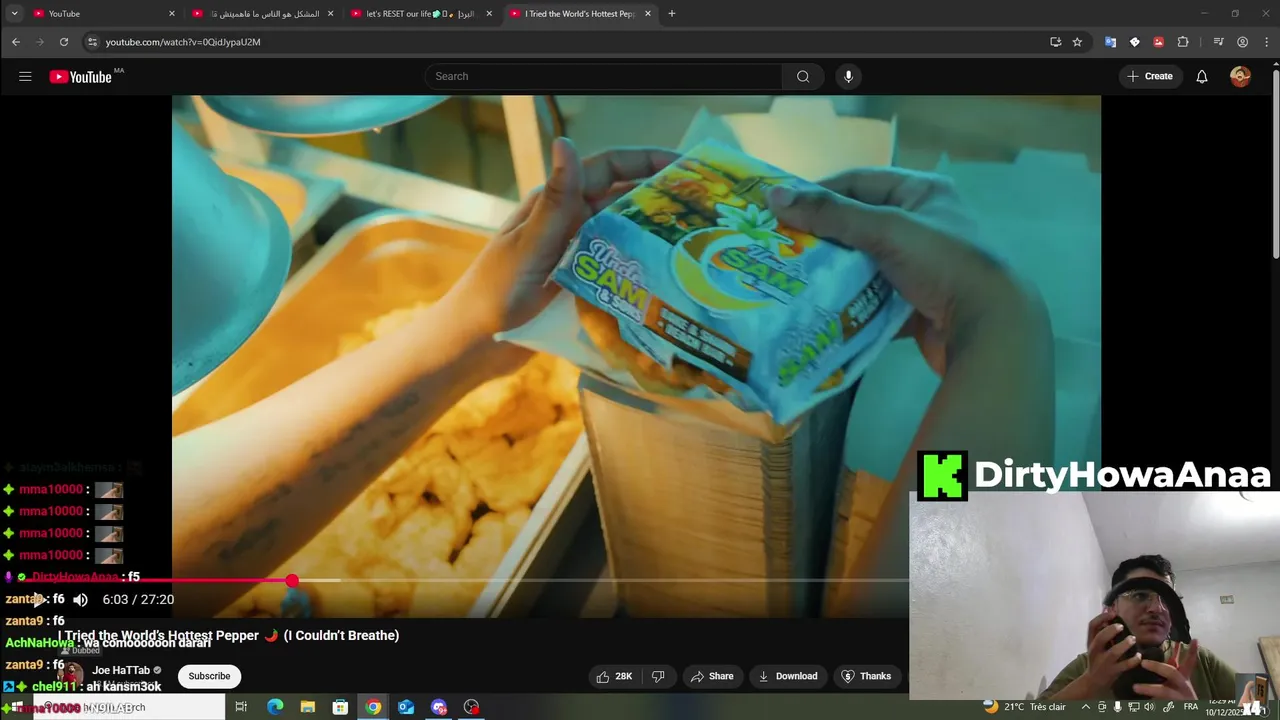Image resolution: width=1280 pixels, height=720 pixels.
Task: Go to YouTube home via logo
Action: pos(81,77)
